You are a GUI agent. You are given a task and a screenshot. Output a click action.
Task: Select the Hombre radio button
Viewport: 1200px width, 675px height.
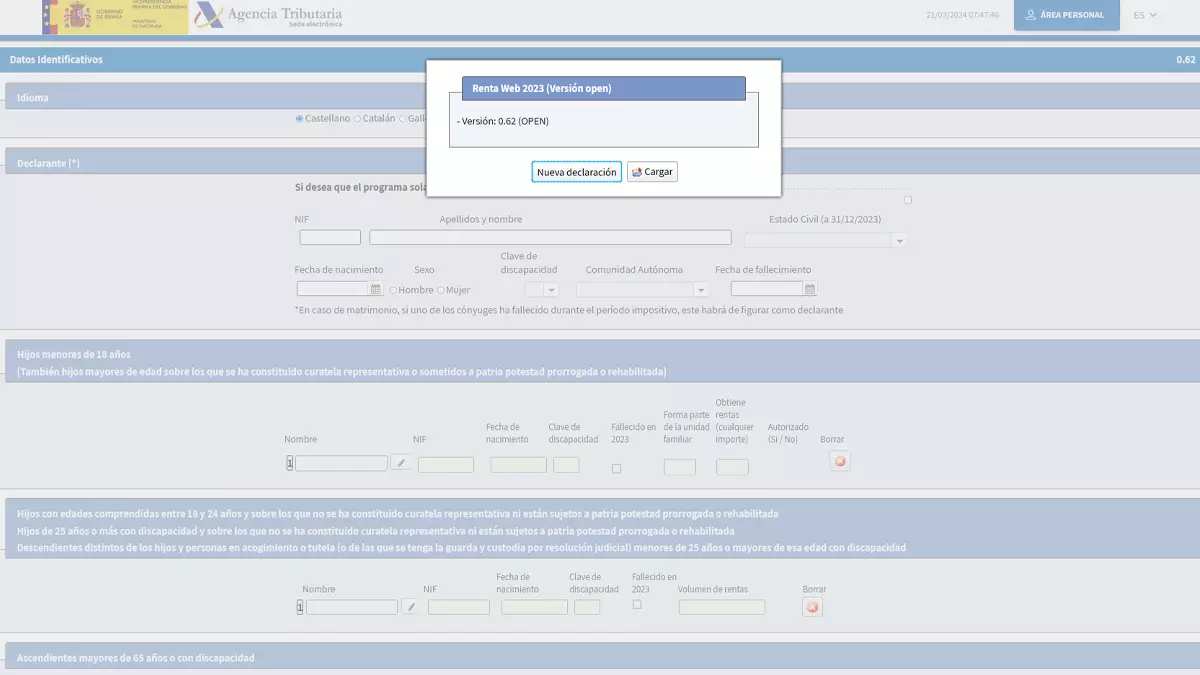tap(394, 290)
